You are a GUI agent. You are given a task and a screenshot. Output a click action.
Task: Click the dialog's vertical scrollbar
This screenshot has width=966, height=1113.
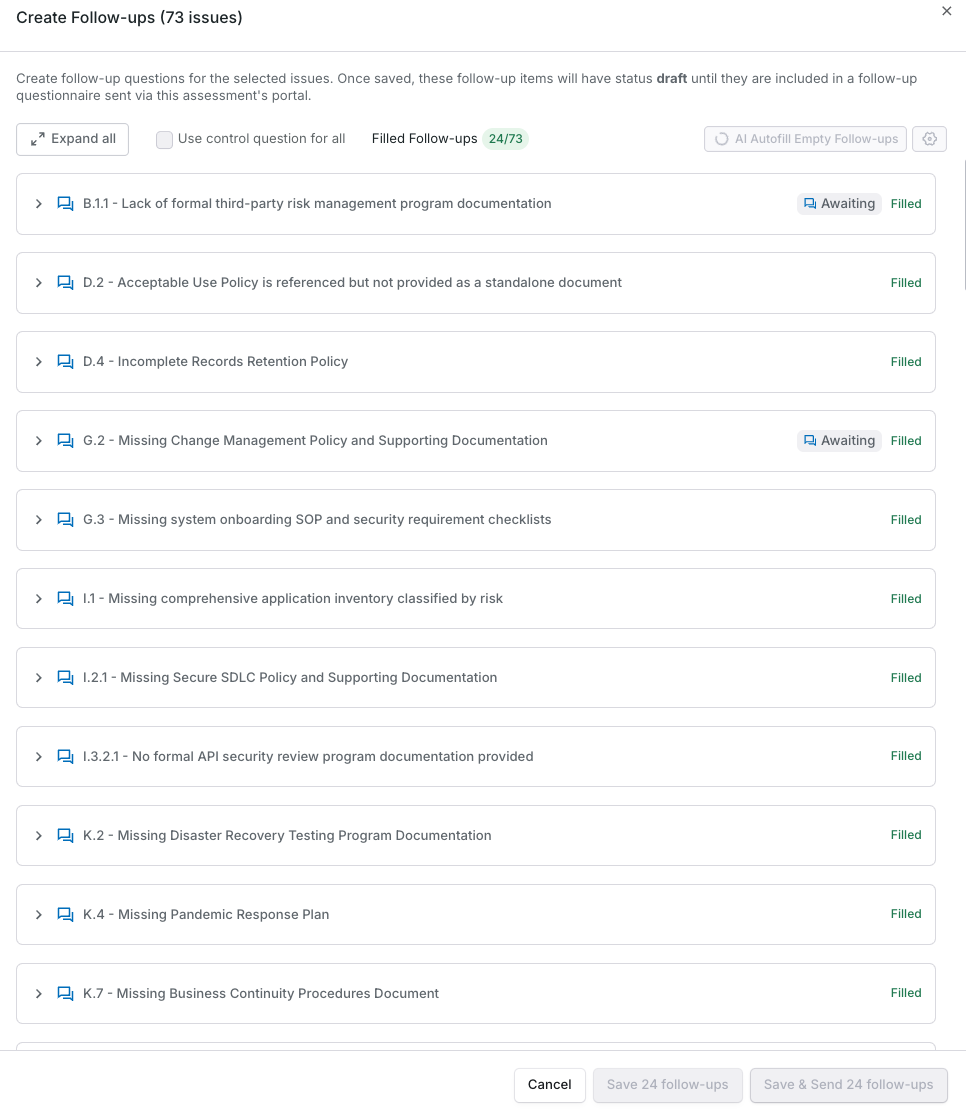tap(964, 226)
